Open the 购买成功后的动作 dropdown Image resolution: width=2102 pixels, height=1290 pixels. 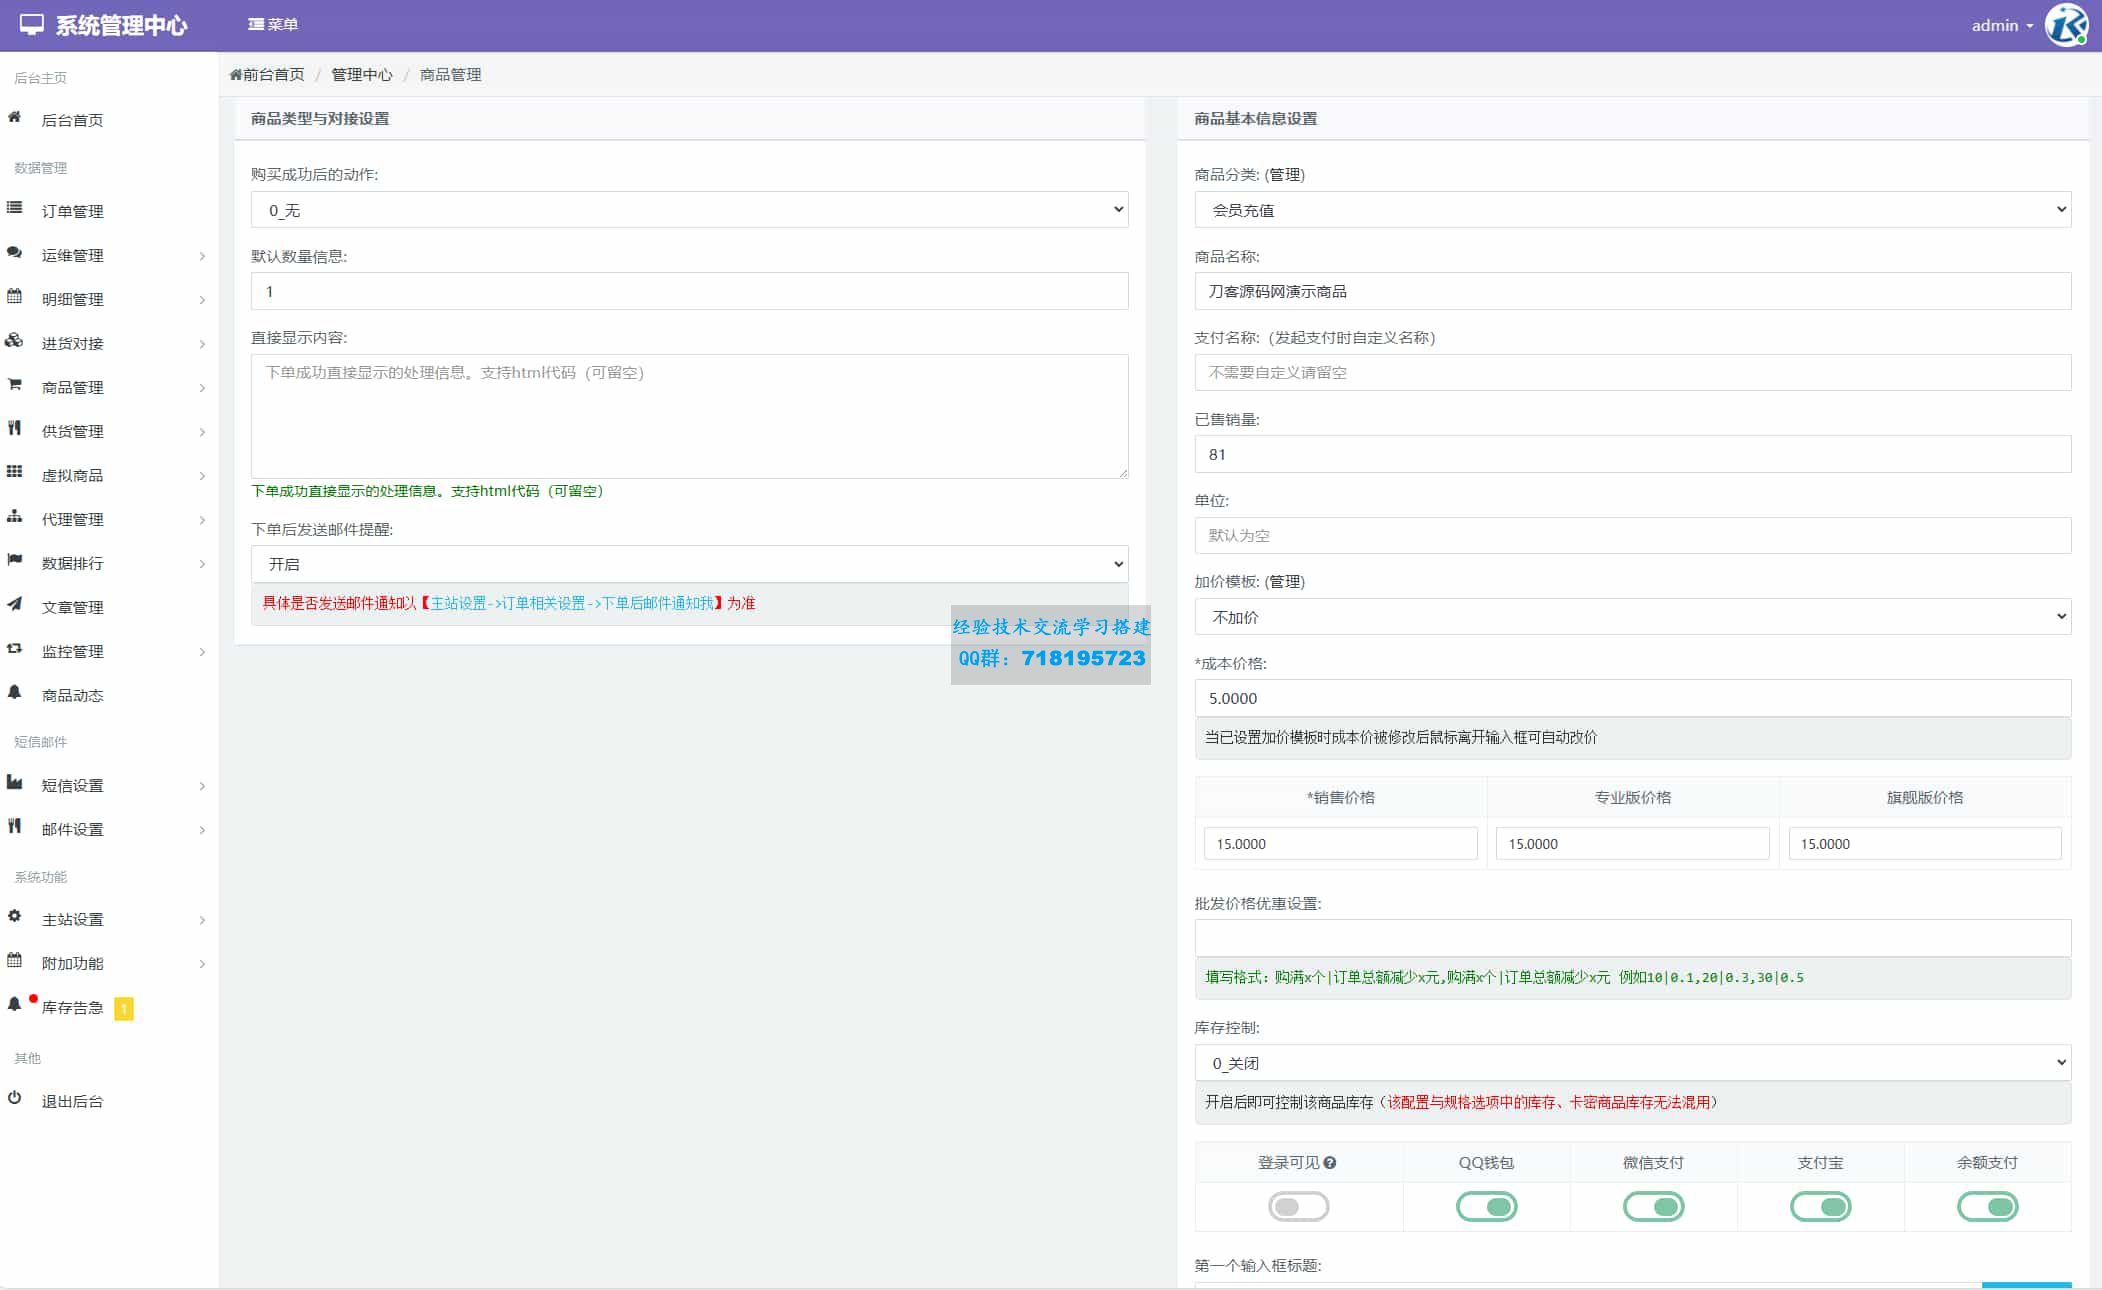coord(689,210)
